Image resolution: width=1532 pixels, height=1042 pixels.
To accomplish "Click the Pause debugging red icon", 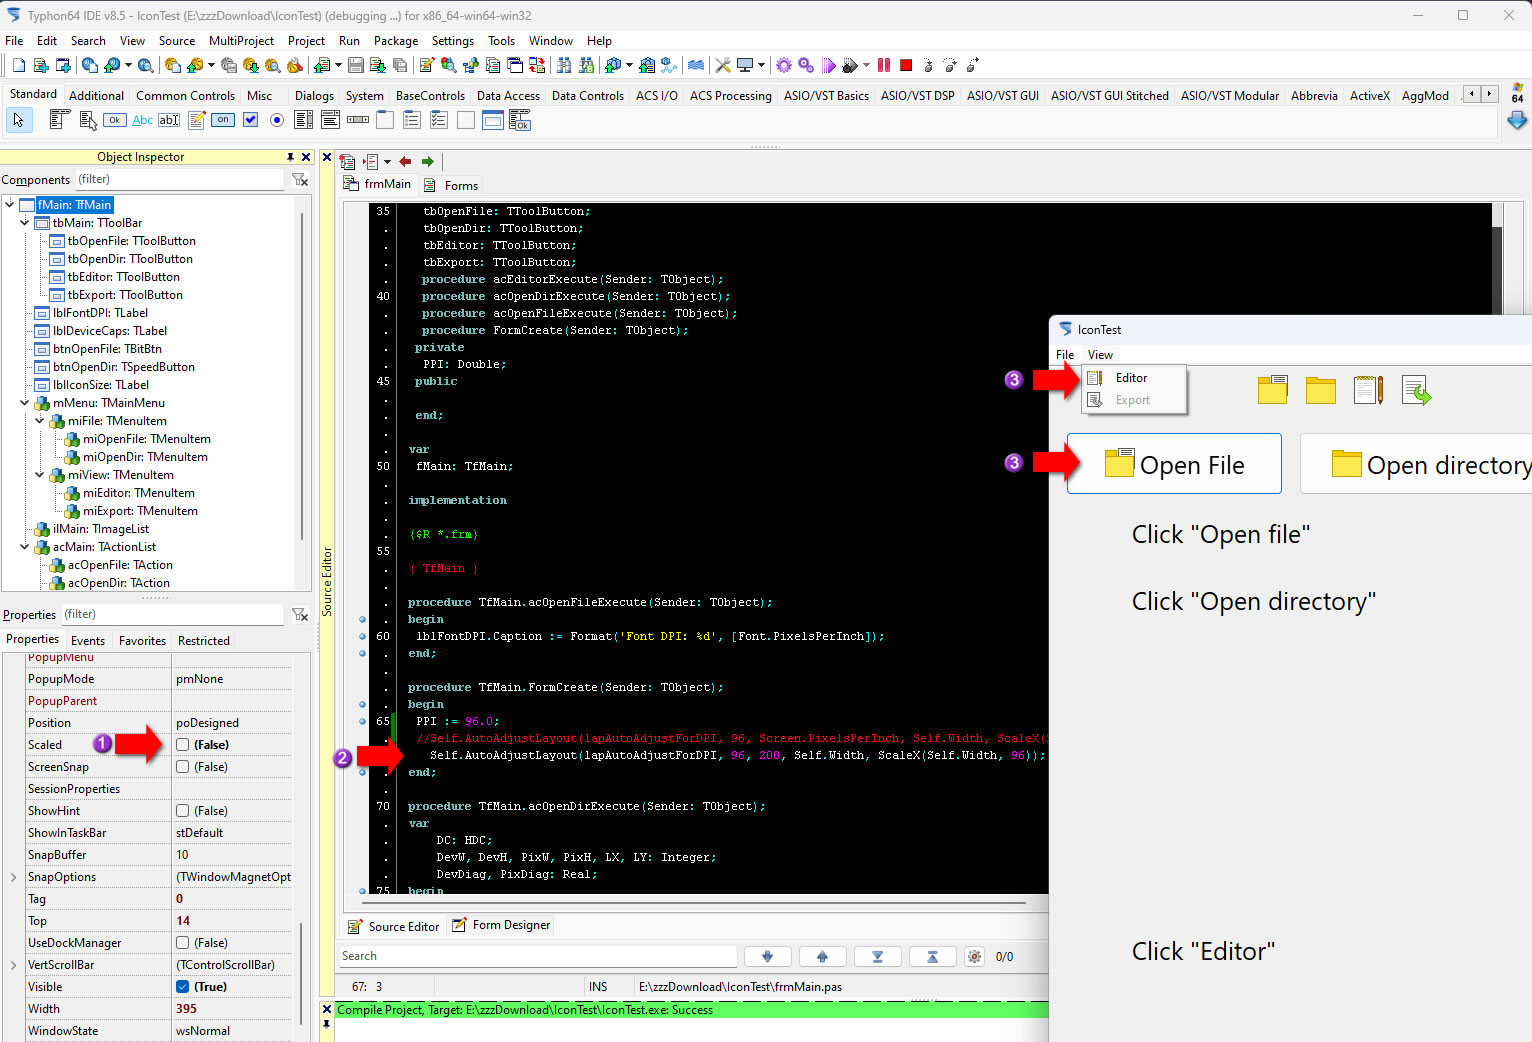I will (x=884, y=65).
